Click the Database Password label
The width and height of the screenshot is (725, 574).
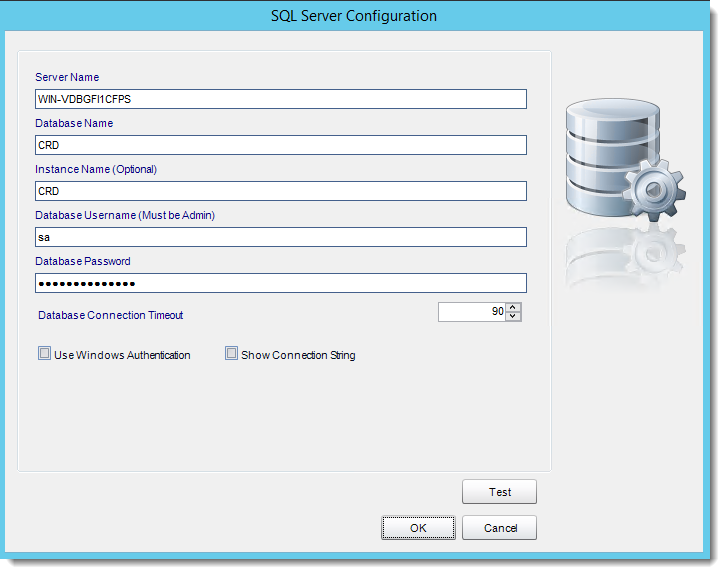[x=83, y=261]
